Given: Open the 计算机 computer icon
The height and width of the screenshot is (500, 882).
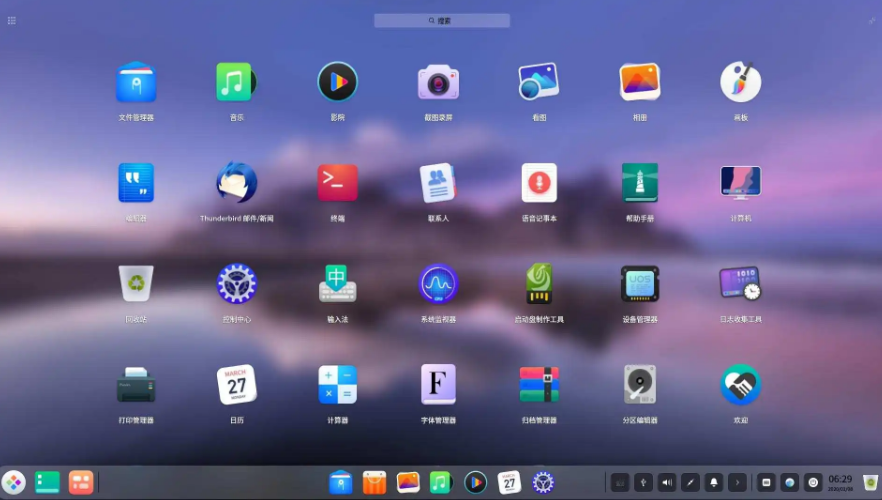Looking at the screenshot, I should pos(740,183).
